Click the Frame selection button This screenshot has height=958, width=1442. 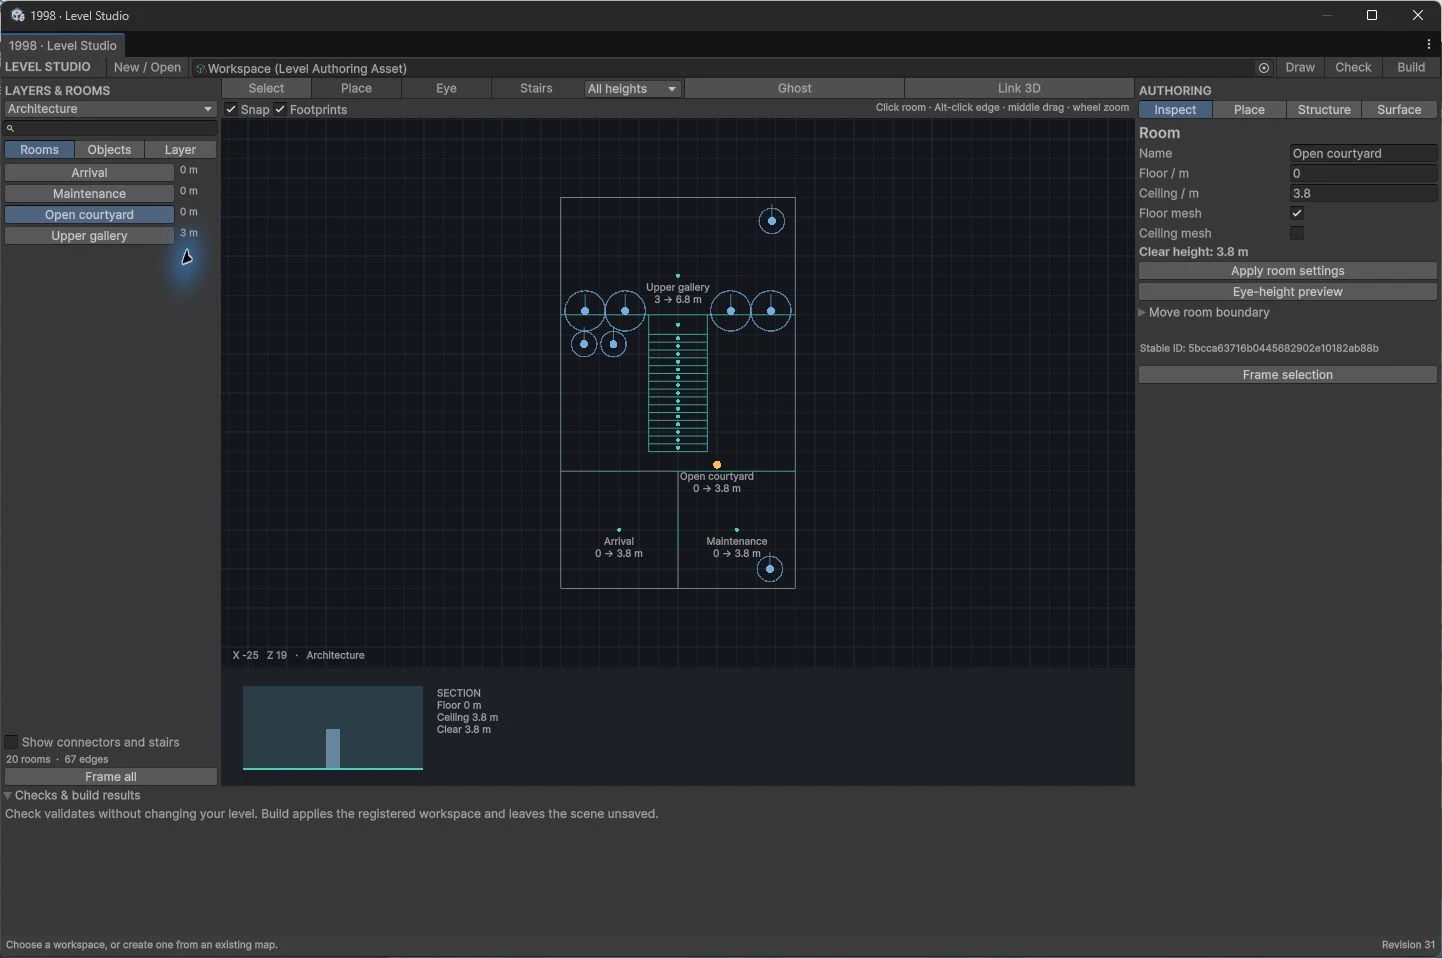coord(1287,375)
